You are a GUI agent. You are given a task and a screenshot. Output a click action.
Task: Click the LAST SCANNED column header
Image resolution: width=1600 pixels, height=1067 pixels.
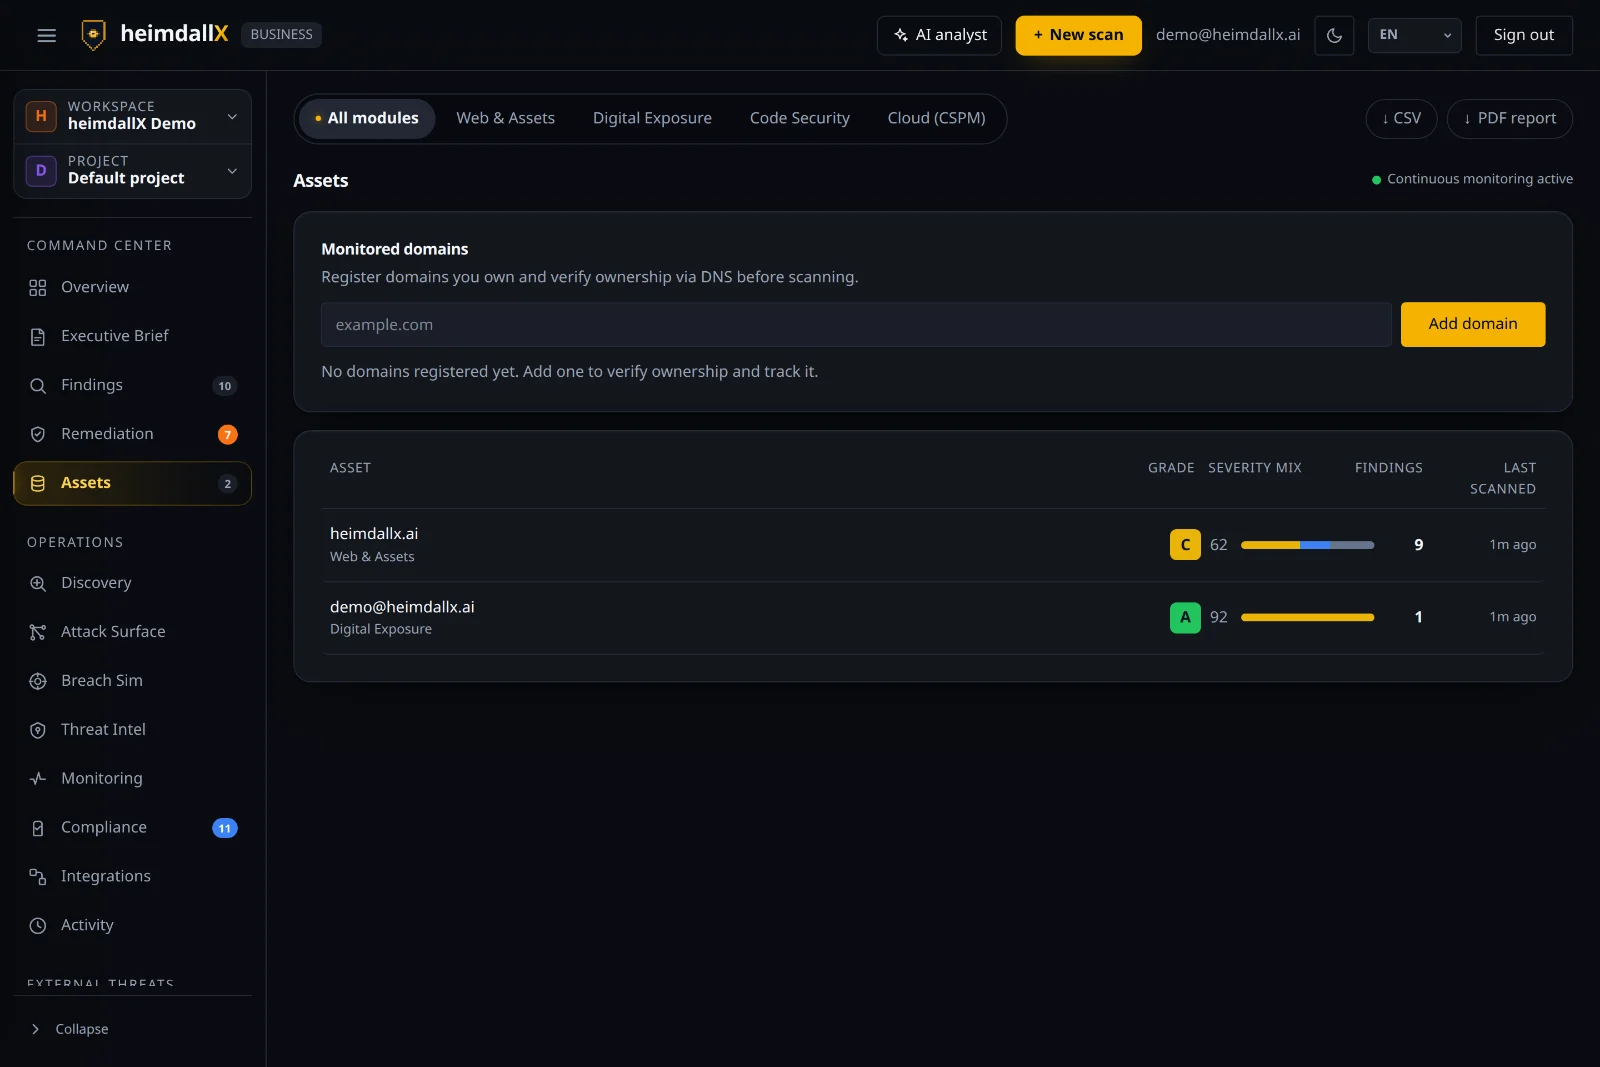pos(1503,478)
